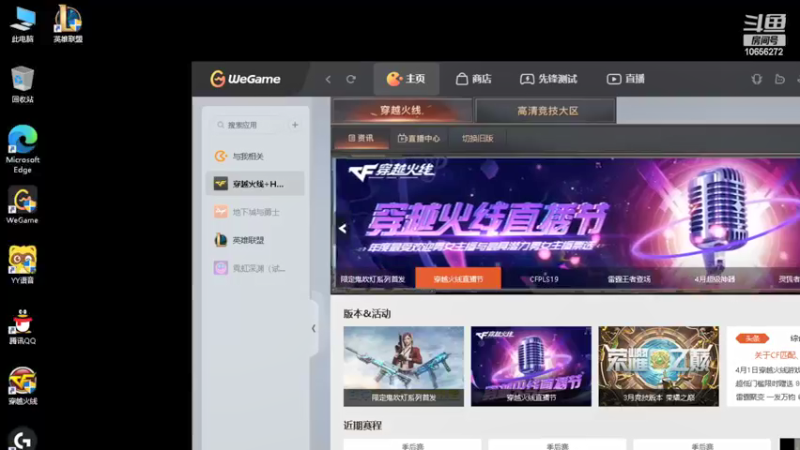800x450 pixels.
Task: Select the highlighted 穿越火线直播节 banner tab
Action: coord(458,279)
